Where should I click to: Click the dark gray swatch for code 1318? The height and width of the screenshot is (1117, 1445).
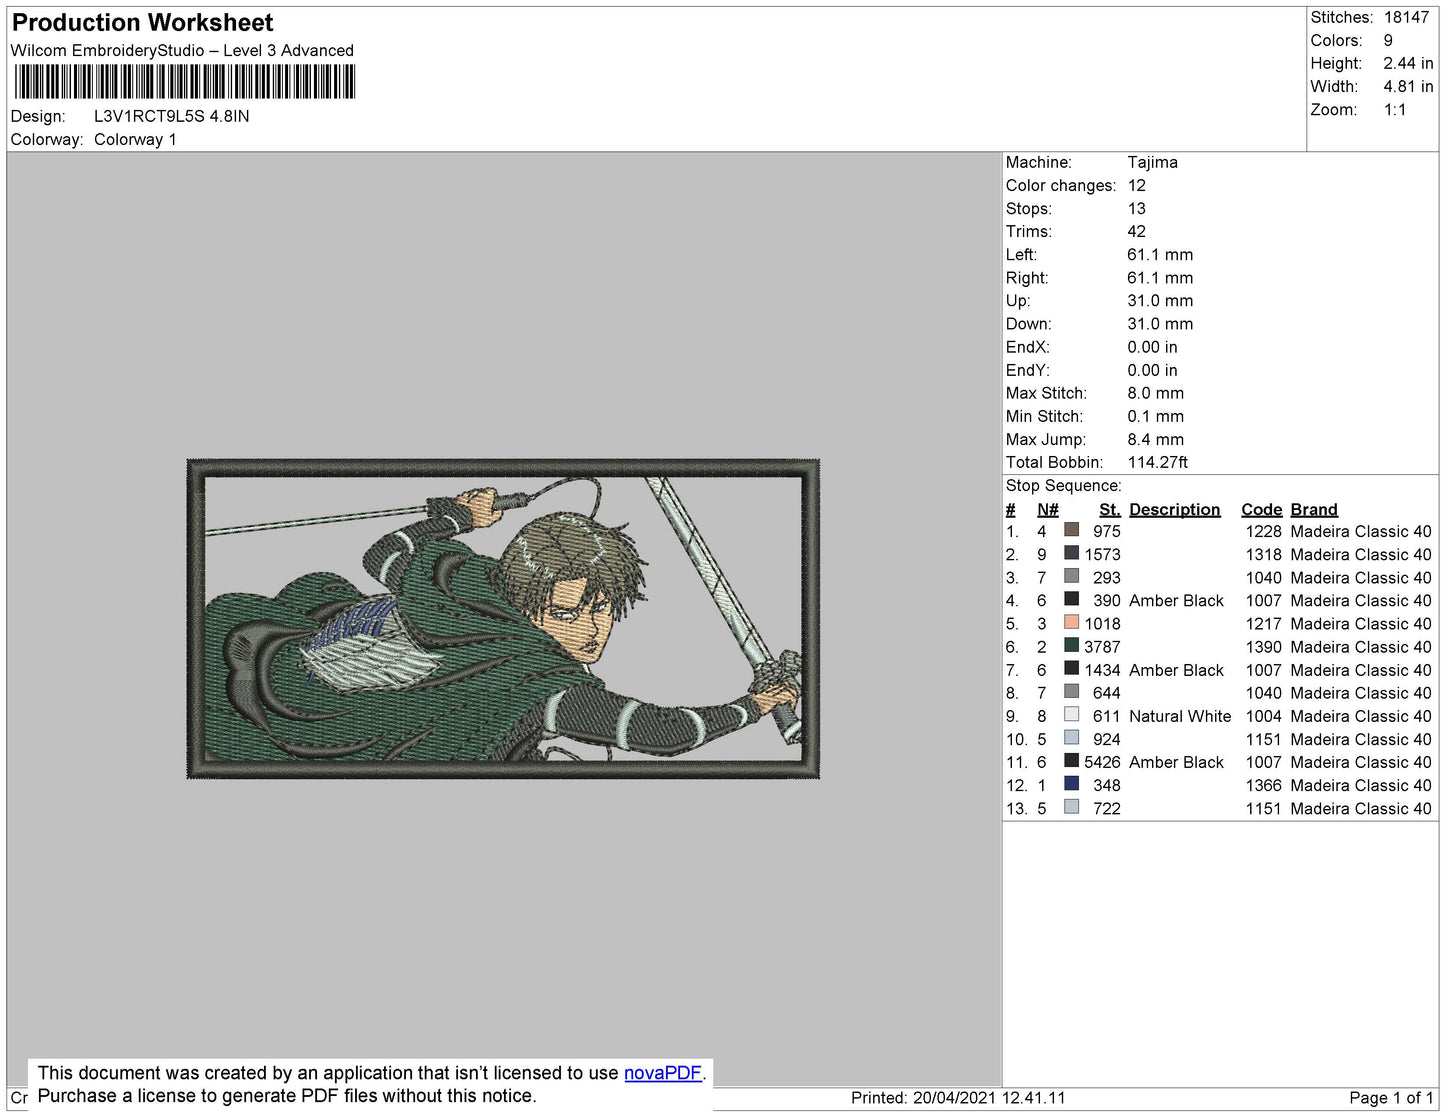(x=1071, y=553)
